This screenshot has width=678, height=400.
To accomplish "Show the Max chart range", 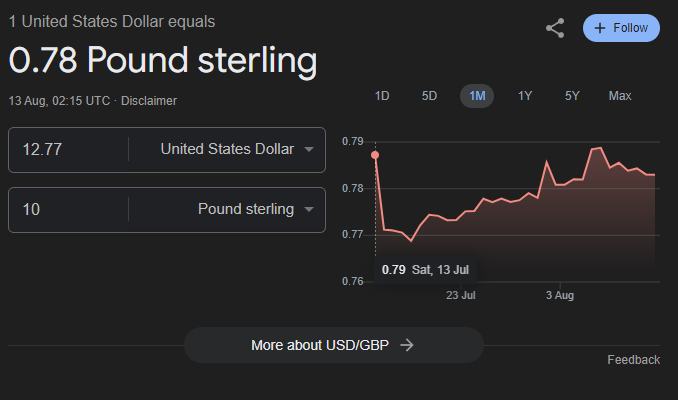I will pyautogui.click(x=620, y=96).
